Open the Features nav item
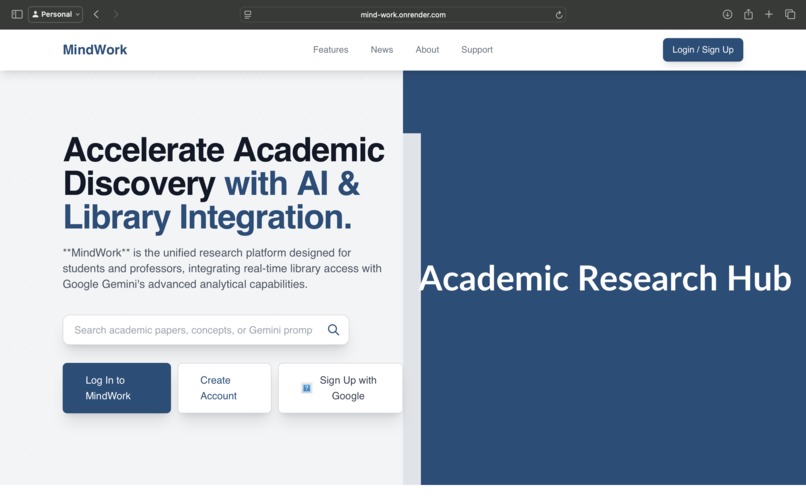Image resolution: width=806 pixels, height=504 pixels. pos(331,50)
